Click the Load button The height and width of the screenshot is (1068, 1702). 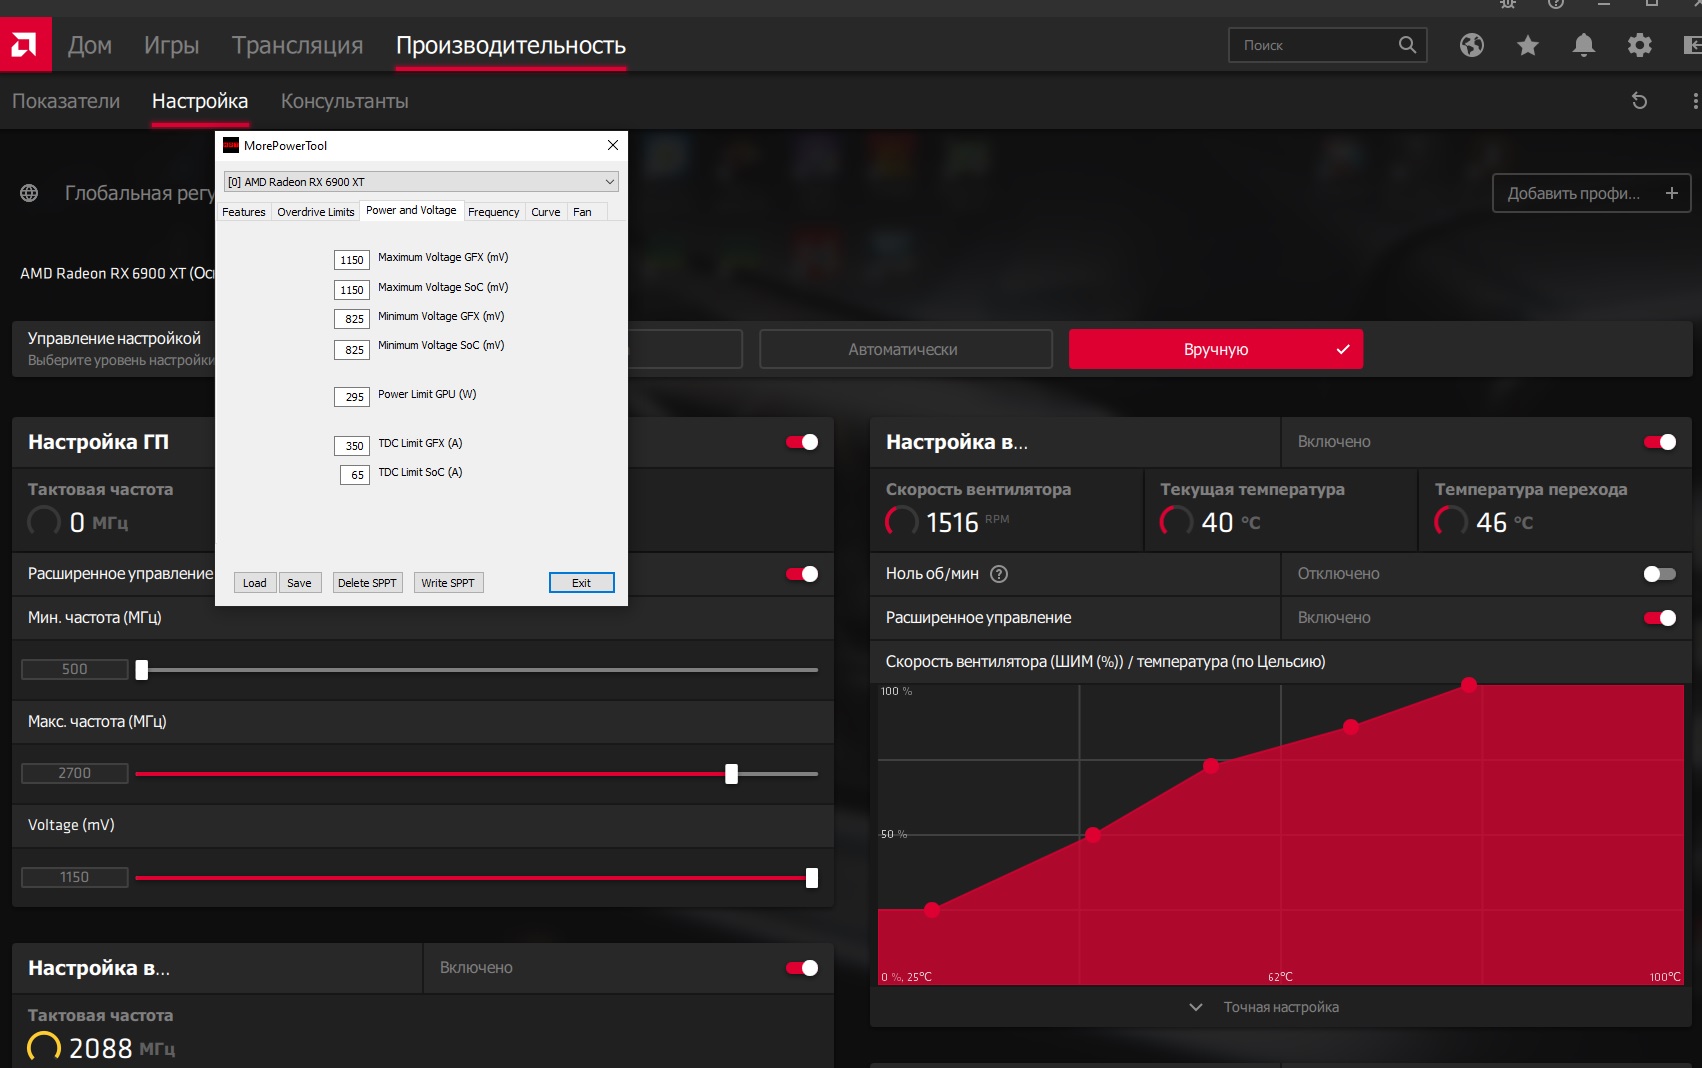[x=255, y=583]
